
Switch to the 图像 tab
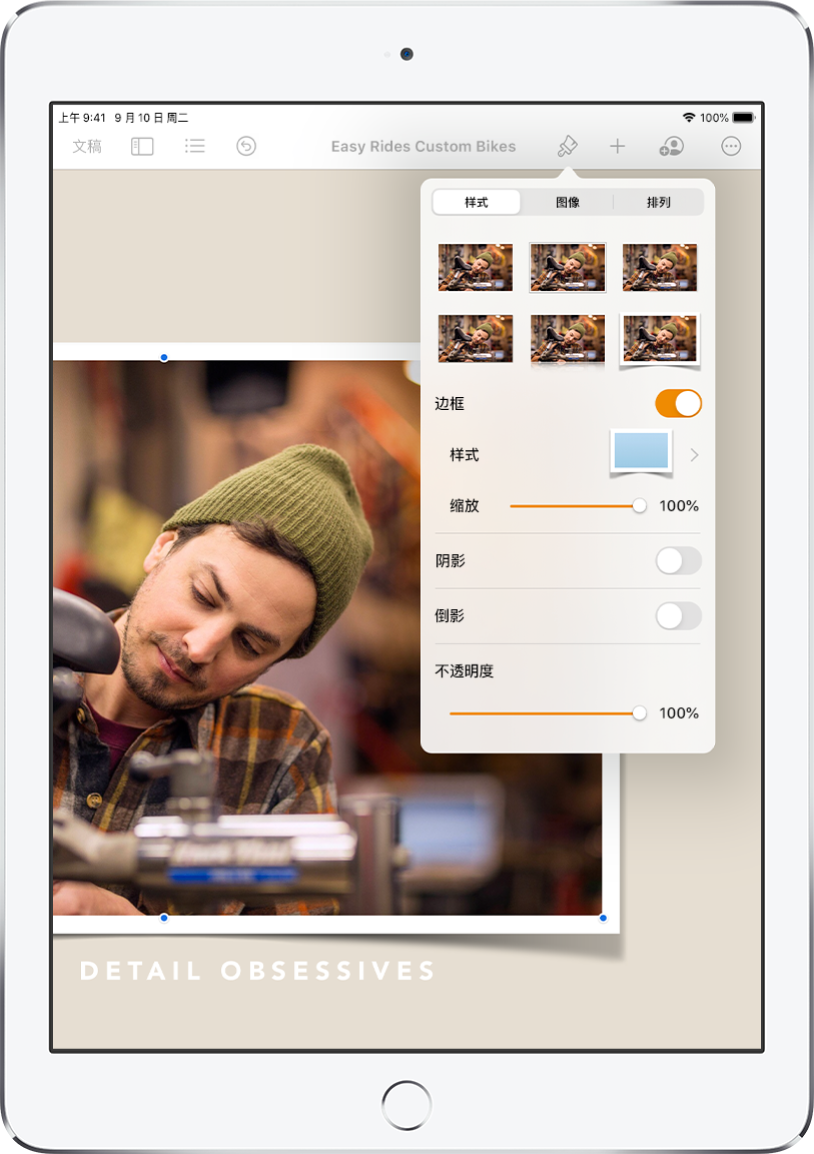(567, 202)
